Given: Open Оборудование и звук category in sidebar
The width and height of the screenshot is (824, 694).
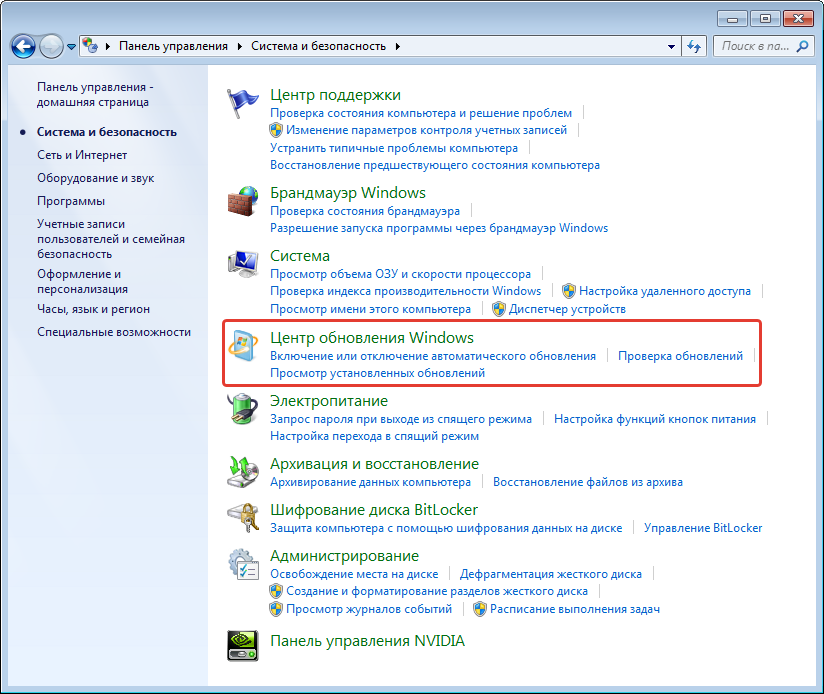Looking at the screenshot, I should coord(96,178).
